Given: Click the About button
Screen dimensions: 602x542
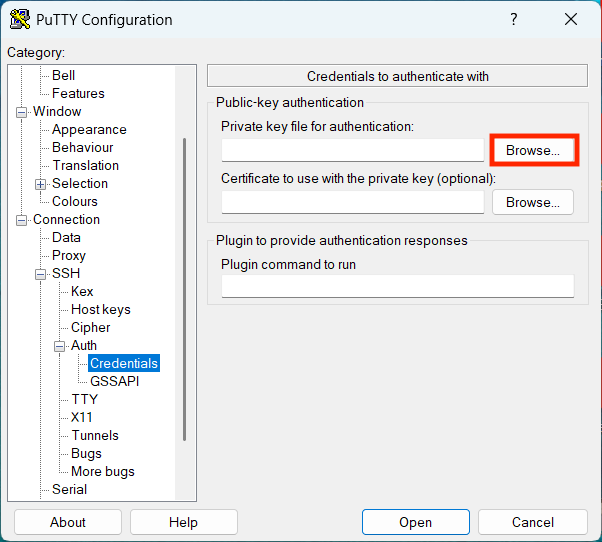Looking at the screenshot, I should click(x=68, y=522).
